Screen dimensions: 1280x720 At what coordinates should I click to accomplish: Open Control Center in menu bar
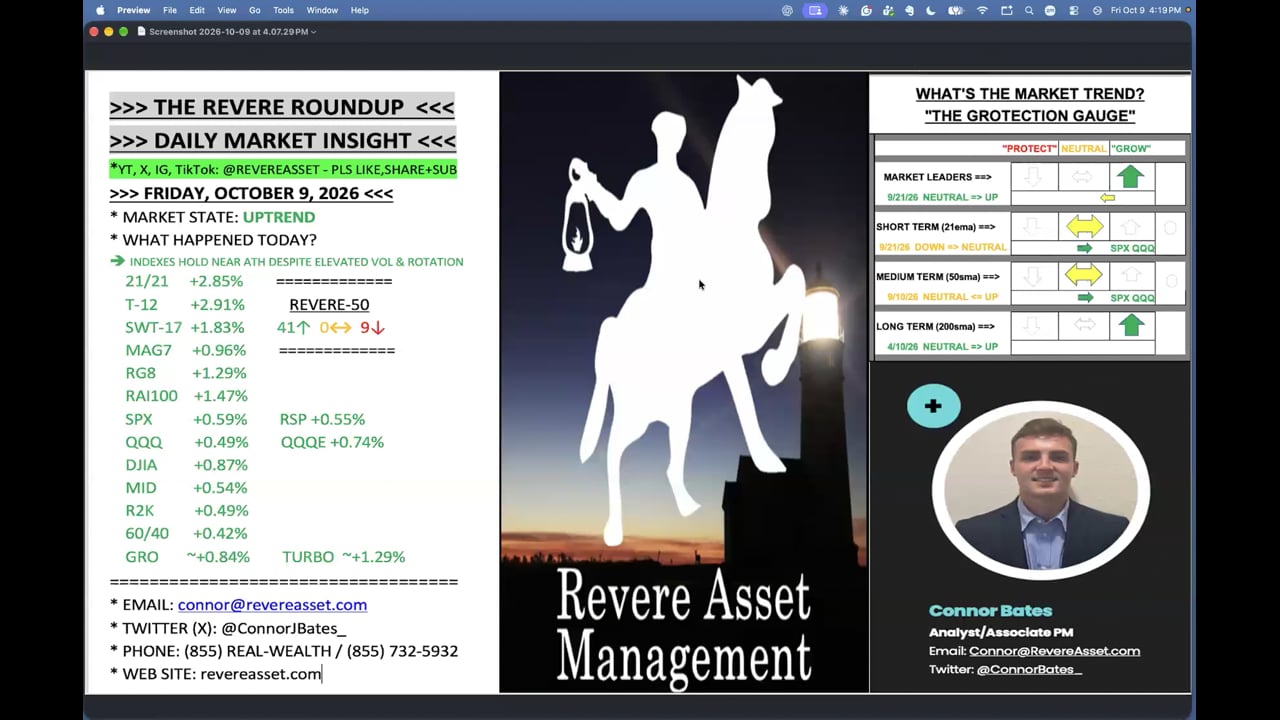coord(1073,10)
